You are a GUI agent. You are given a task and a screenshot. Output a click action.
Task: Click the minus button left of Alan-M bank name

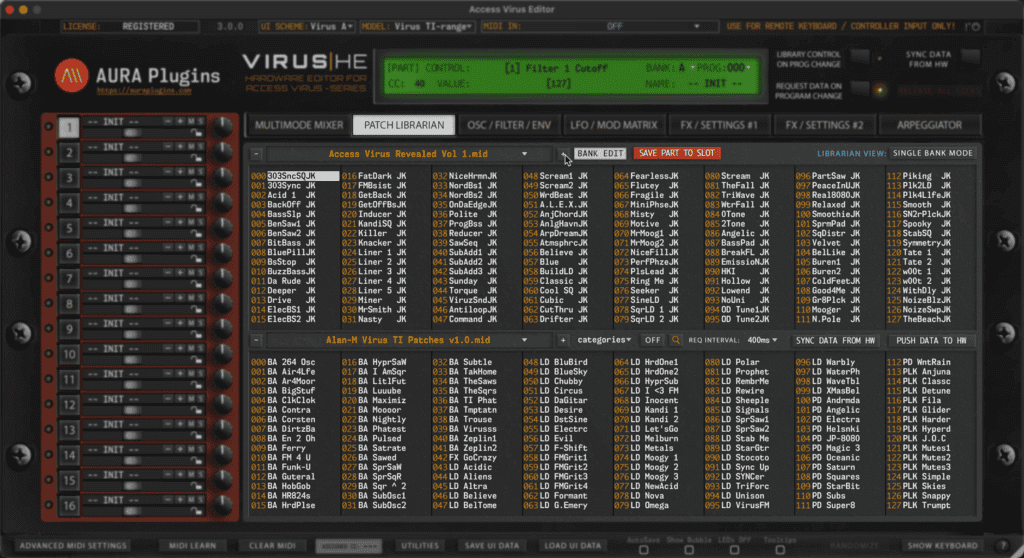click(257, 340)
